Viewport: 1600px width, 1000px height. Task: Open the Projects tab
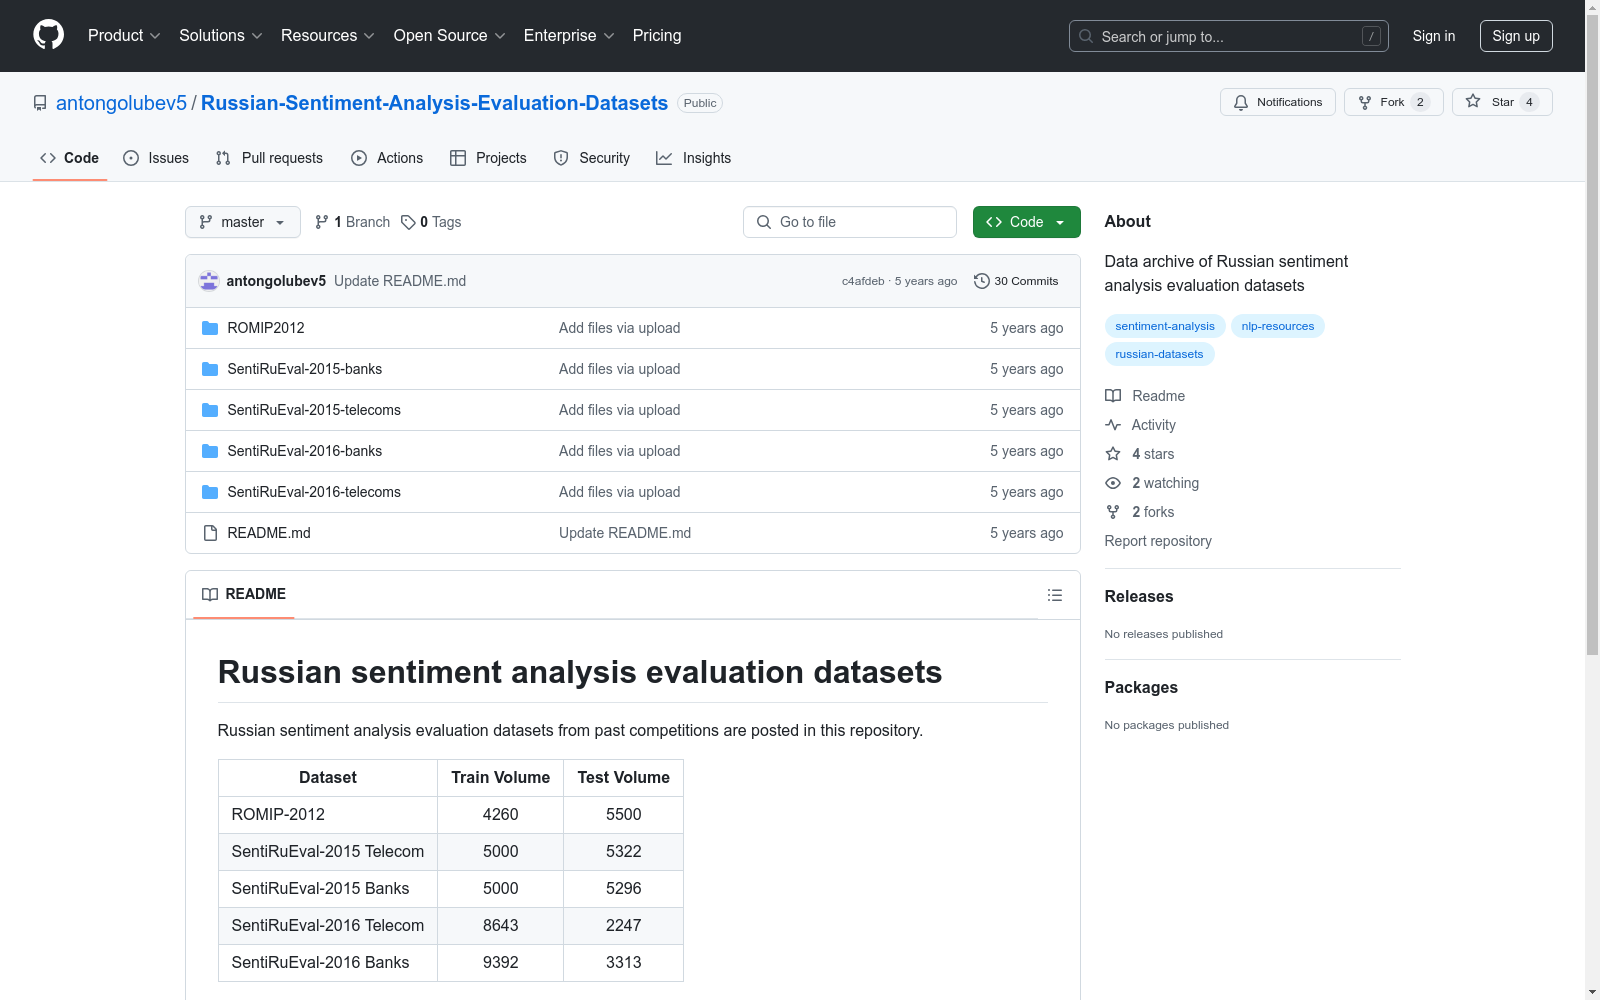488,158
